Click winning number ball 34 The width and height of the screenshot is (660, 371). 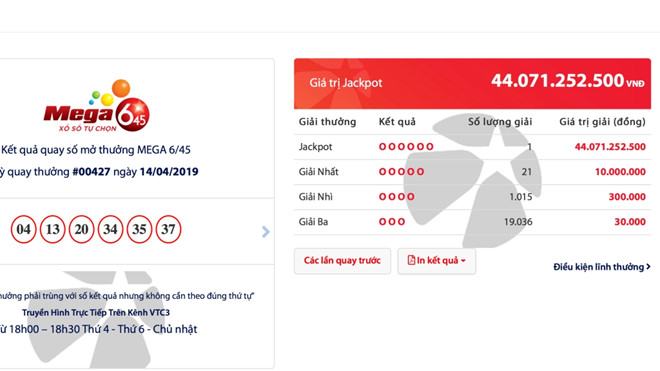coord(110,229)
